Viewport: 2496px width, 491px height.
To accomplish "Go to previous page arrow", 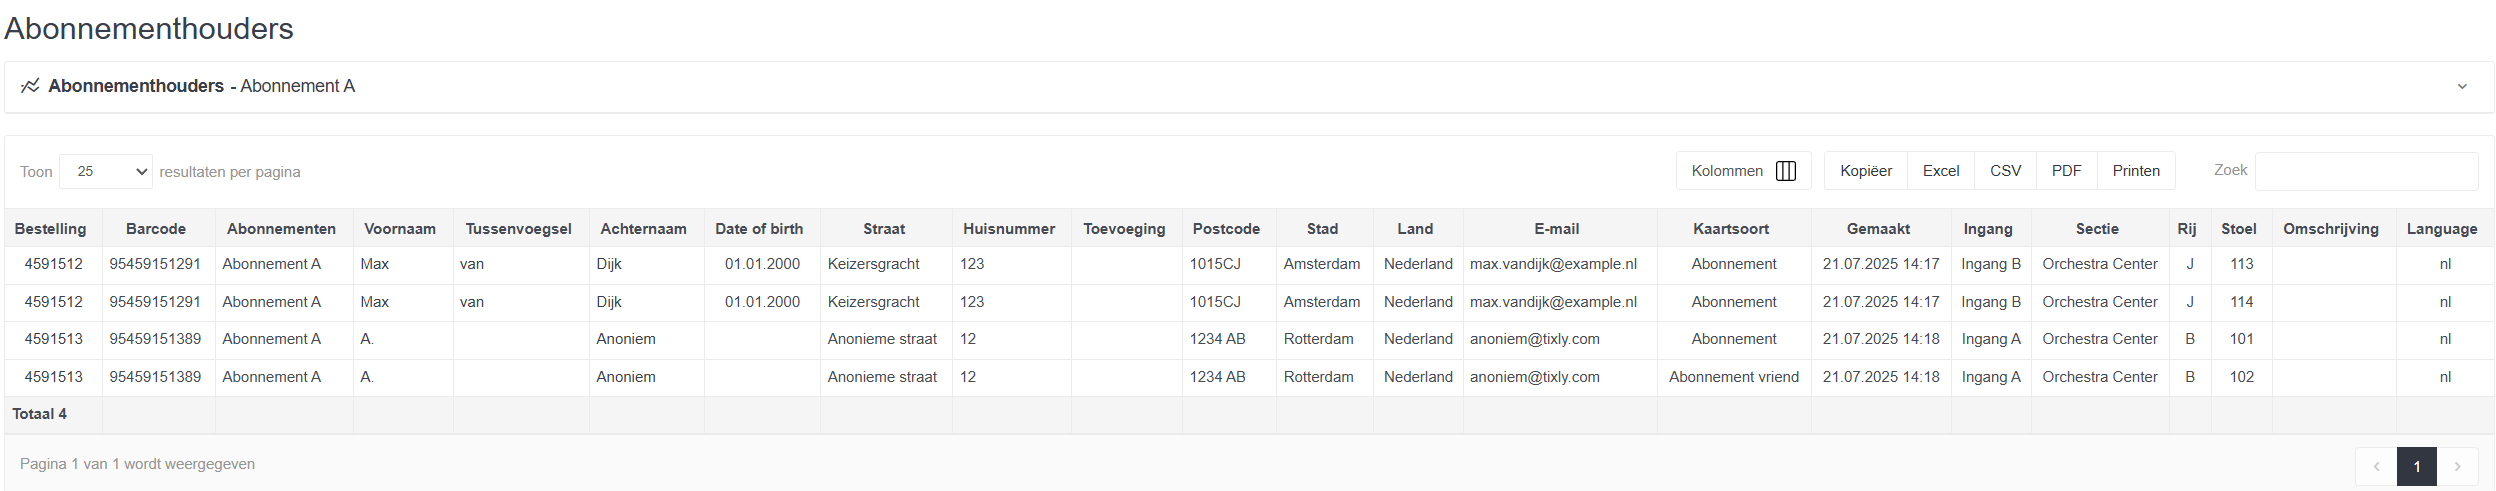I will tap(2376, 467).
